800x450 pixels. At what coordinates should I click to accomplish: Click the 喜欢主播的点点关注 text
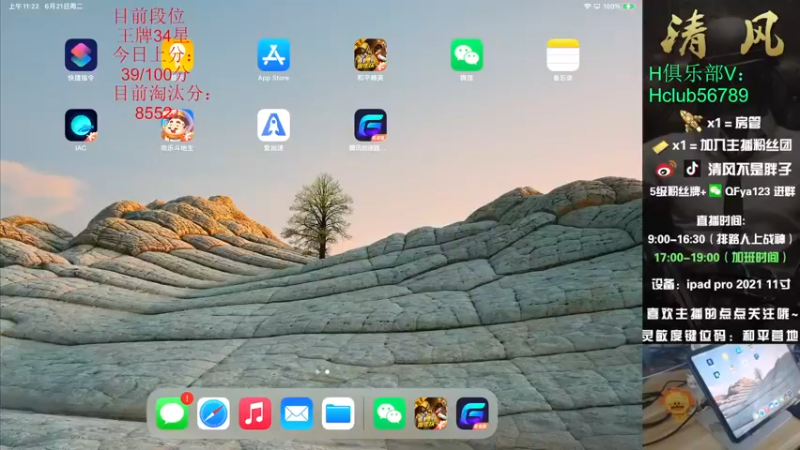(721, 314)
